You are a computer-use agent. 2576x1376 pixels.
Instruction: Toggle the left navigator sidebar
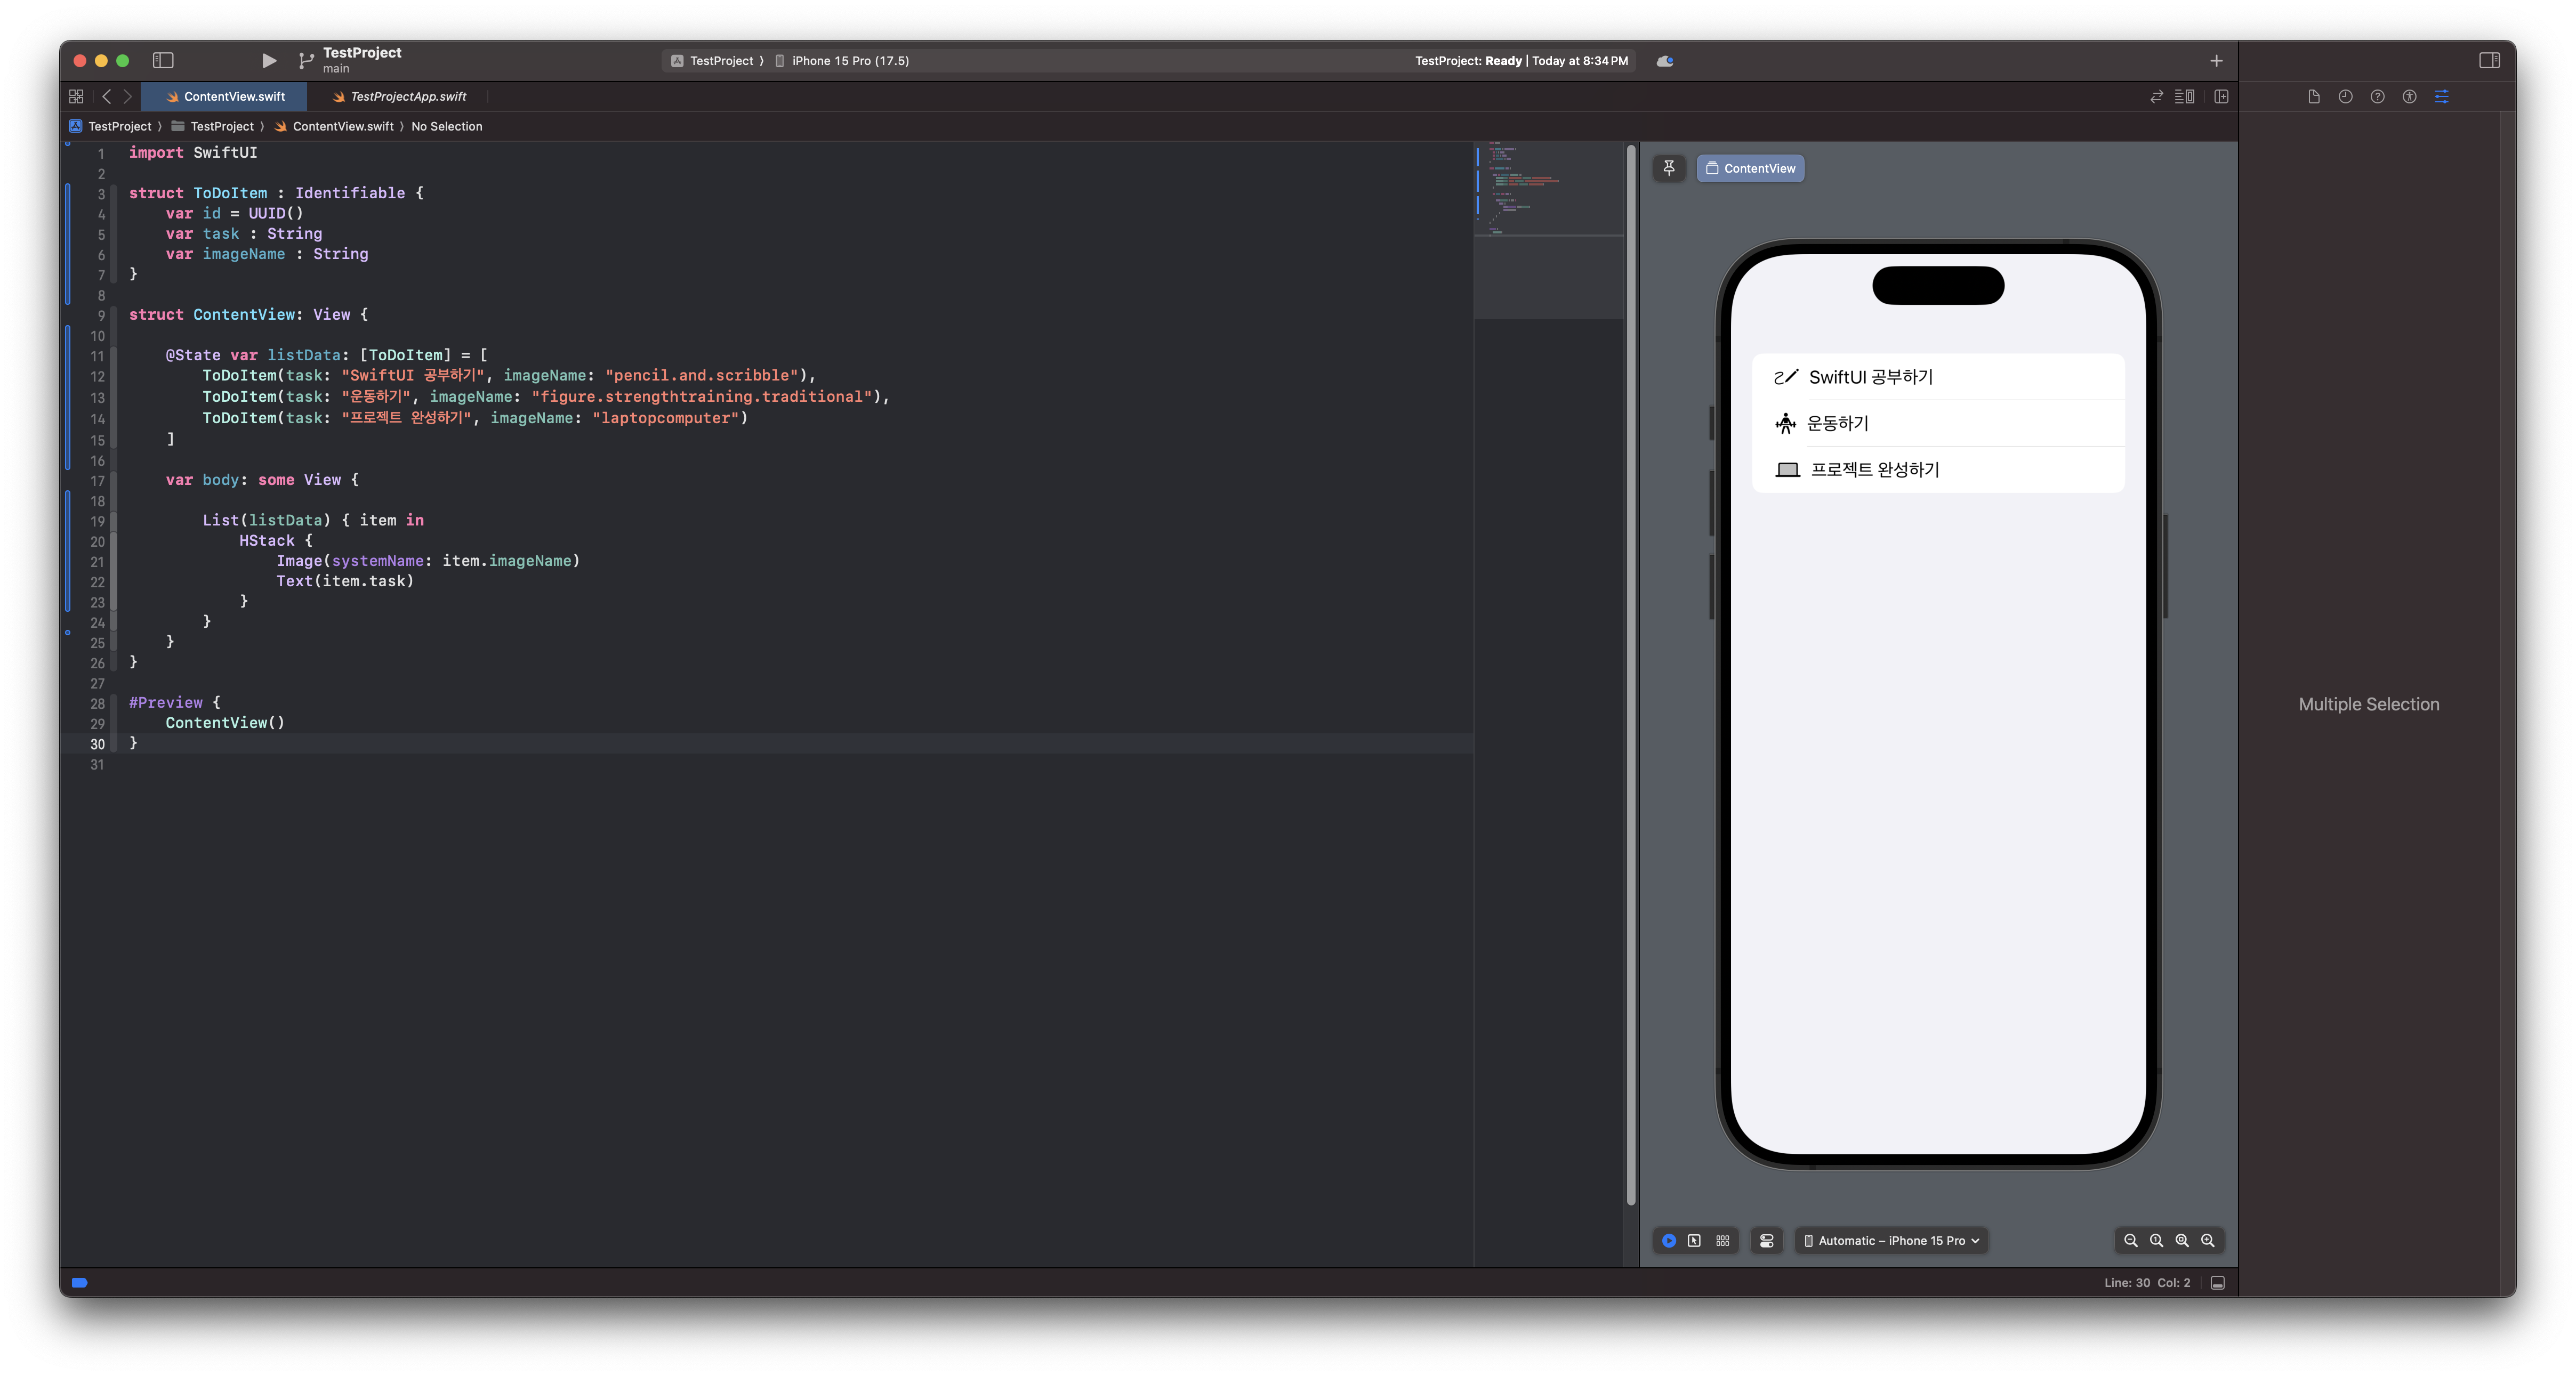pos(163,61)
